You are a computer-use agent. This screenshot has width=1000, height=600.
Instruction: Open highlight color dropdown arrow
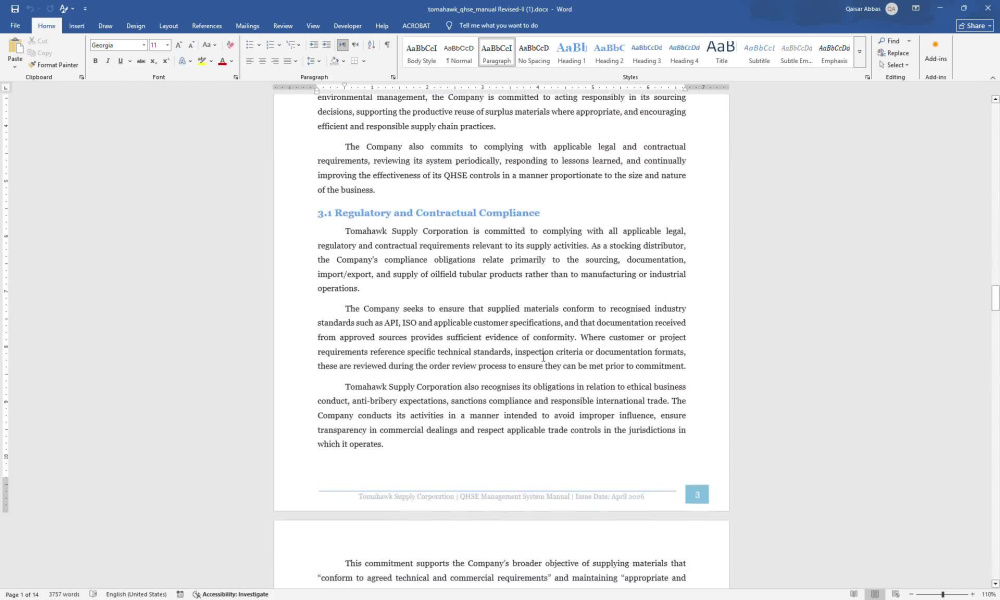point(211,61)
